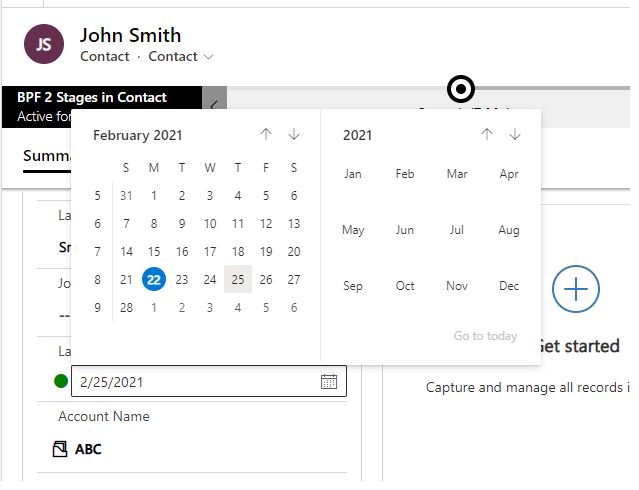Screen dimensions: 639x490
Task: Click the John Smith record title
Action: coord(130,35)
